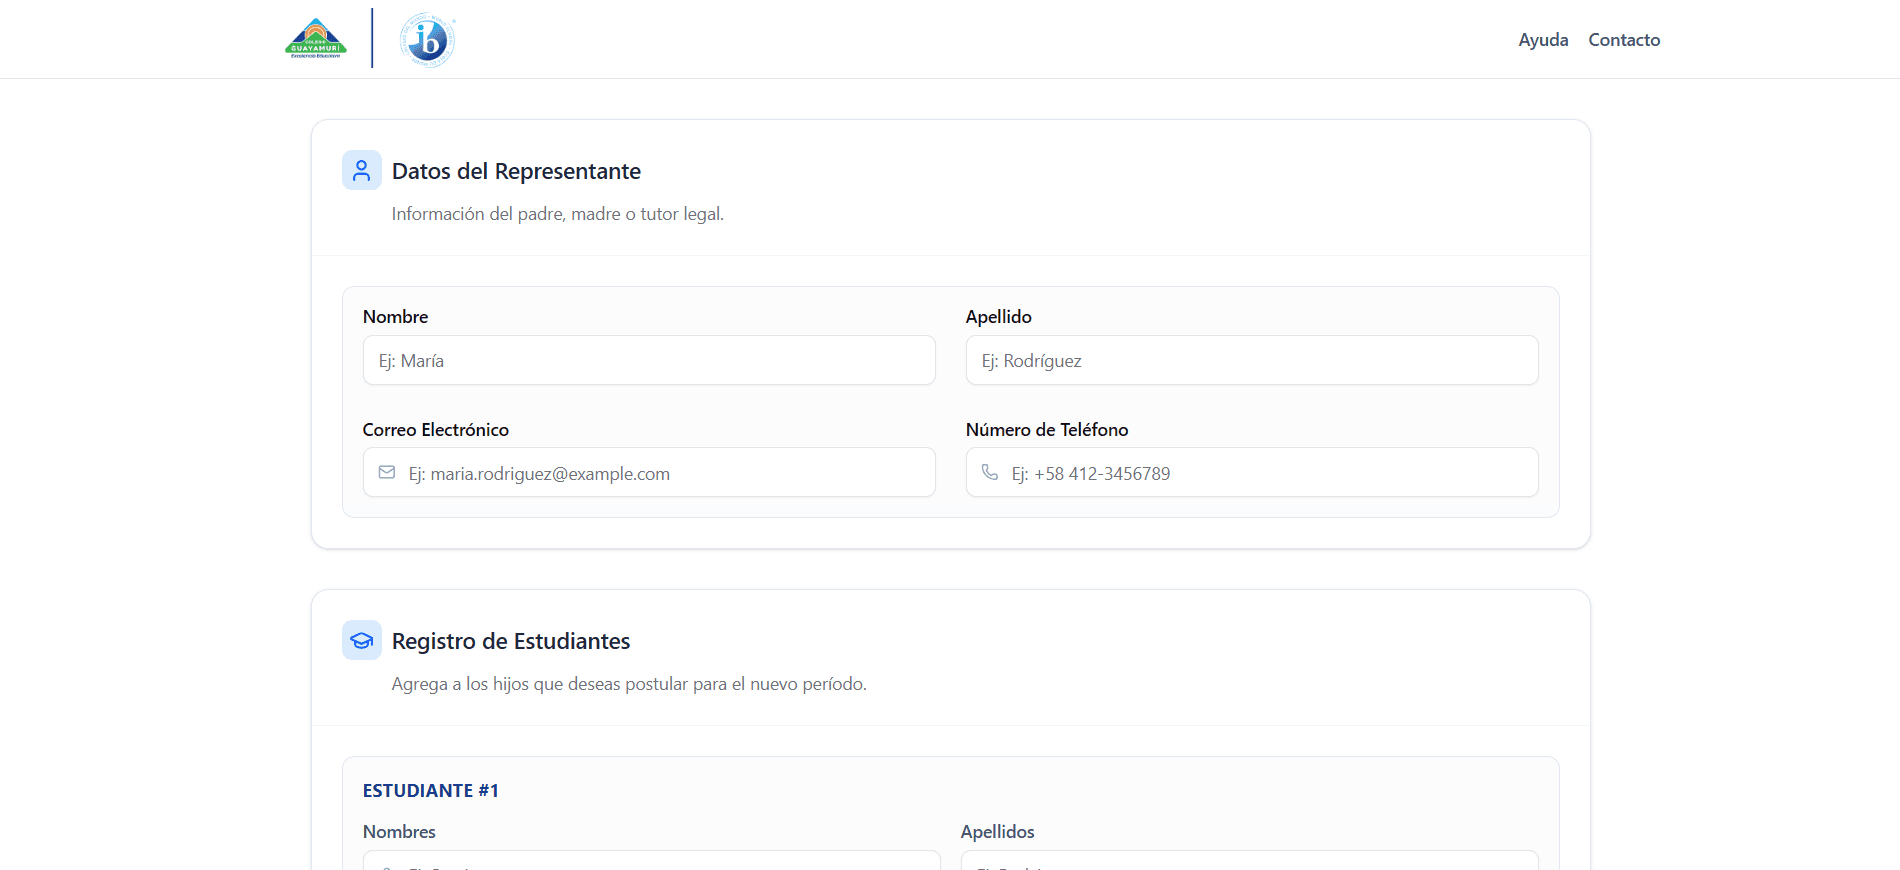Screen dimensions: 1900x870
Task: Click the Correo Electrónico label
Action: (x=436, y=429)
